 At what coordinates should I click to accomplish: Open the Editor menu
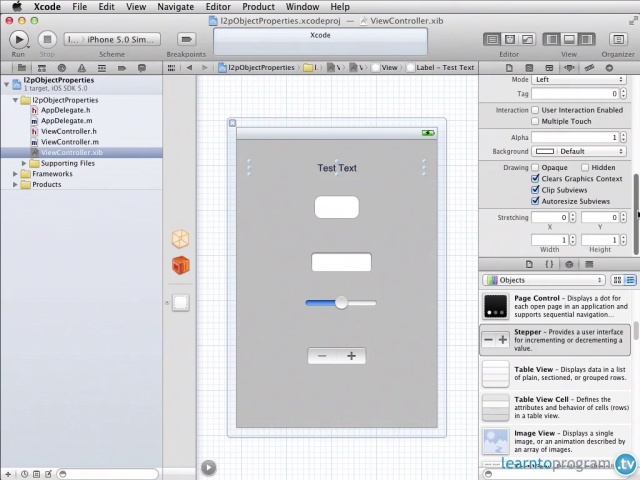218,7
